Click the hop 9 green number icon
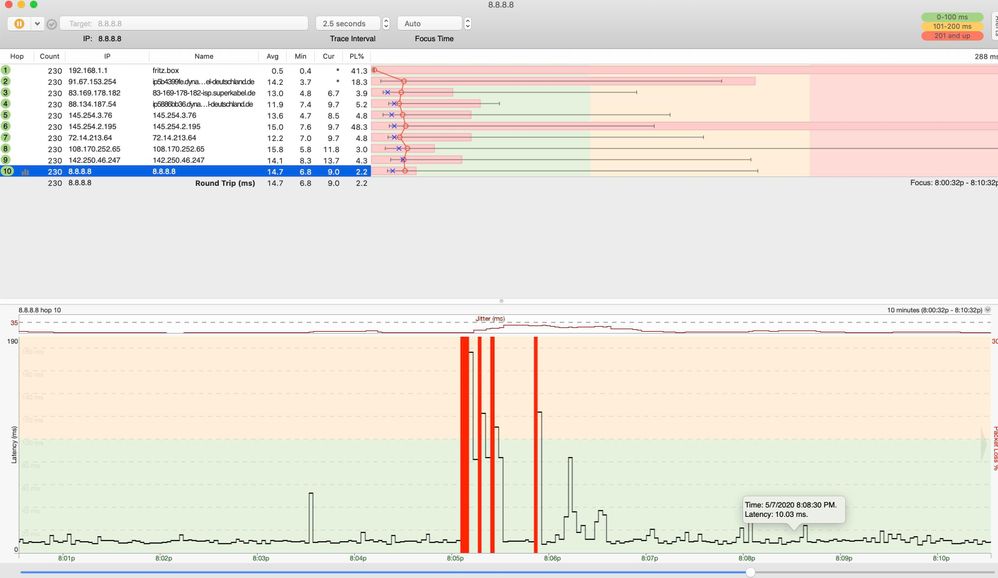Image resolution: width=998 pixels, height=578 pixels. 6,160
